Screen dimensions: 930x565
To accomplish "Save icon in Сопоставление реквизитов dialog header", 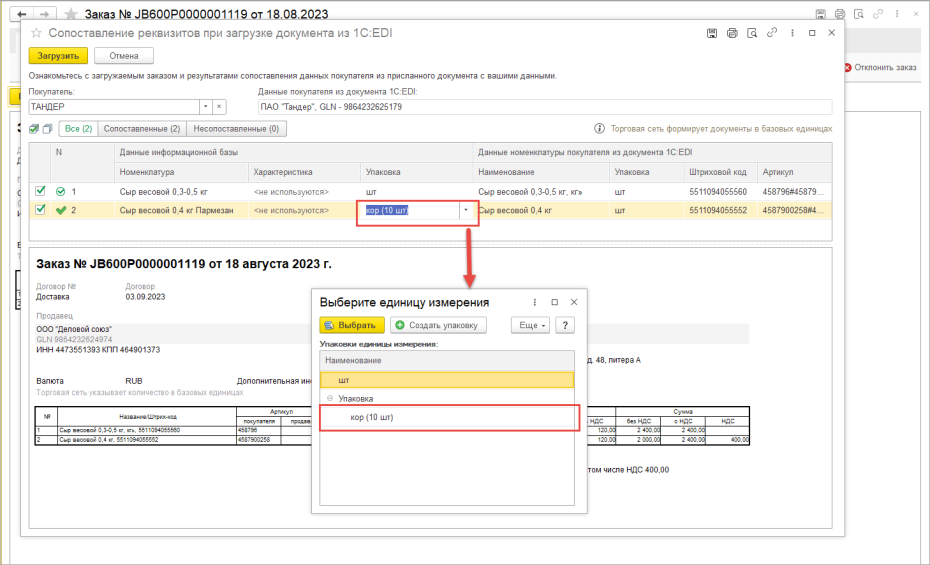I will pos(712,33).
